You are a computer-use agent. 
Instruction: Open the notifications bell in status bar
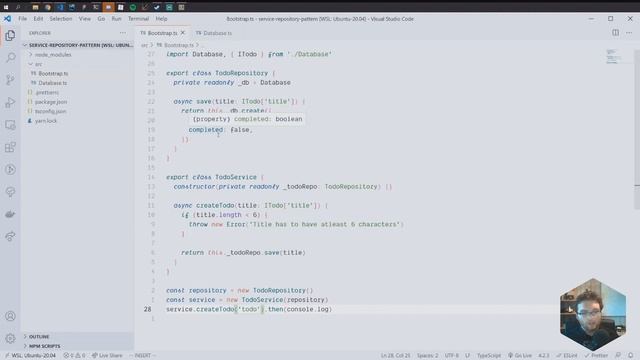[x=631, y=356]
